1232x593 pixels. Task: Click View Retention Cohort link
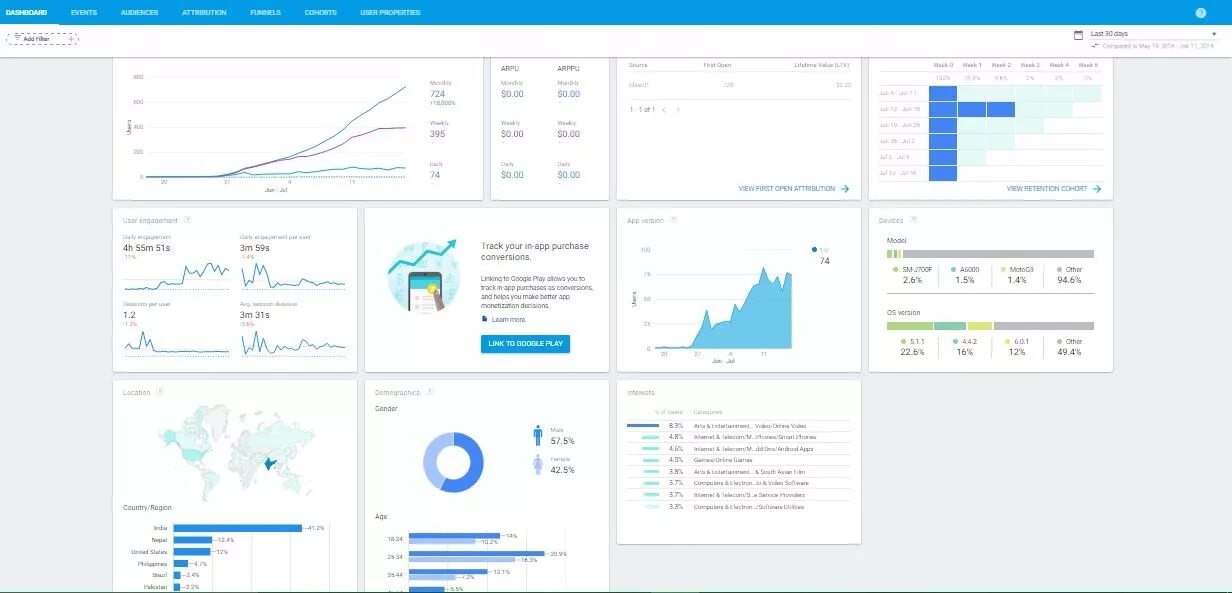point(1048,188)
